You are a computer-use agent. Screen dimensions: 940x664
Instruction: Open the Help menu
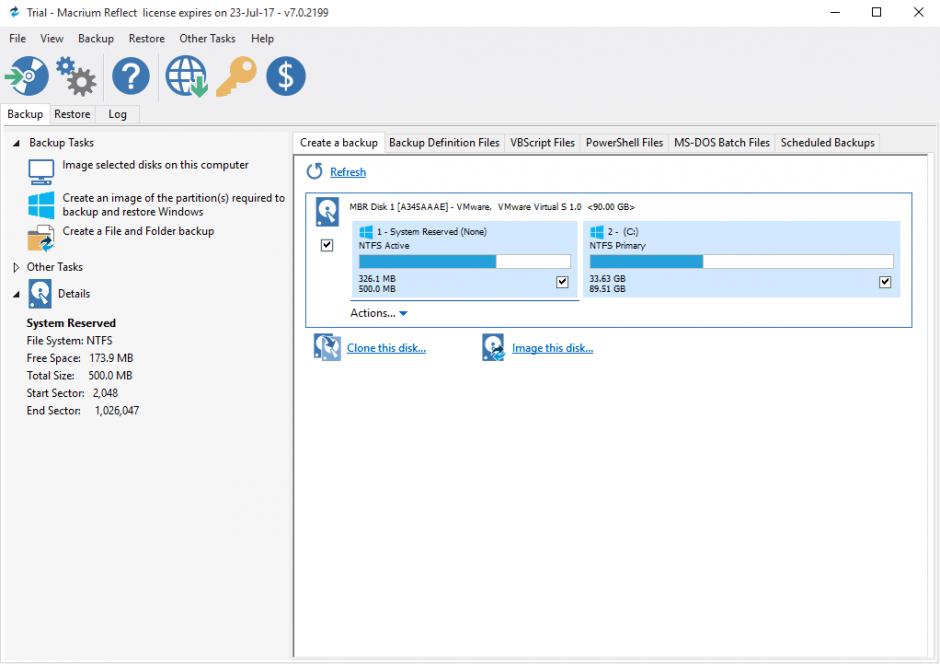tap(262, 38)
